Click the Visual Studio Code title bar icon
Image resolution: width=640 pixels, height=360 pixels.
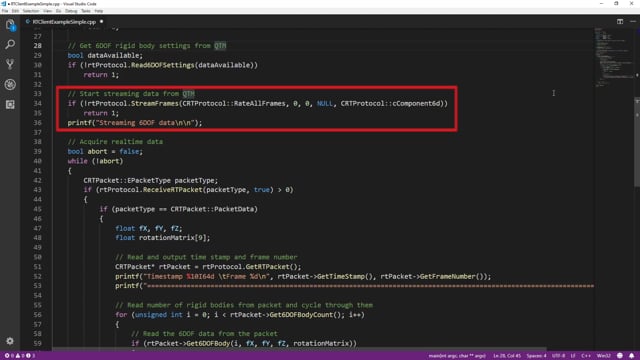4,4
